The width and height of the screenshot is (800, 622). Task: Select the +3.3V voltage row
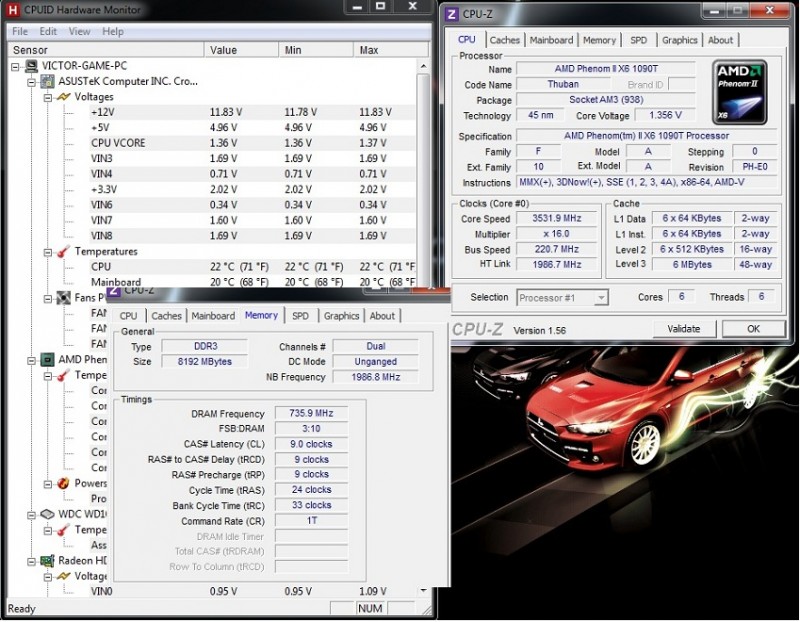tap(253, 189)
